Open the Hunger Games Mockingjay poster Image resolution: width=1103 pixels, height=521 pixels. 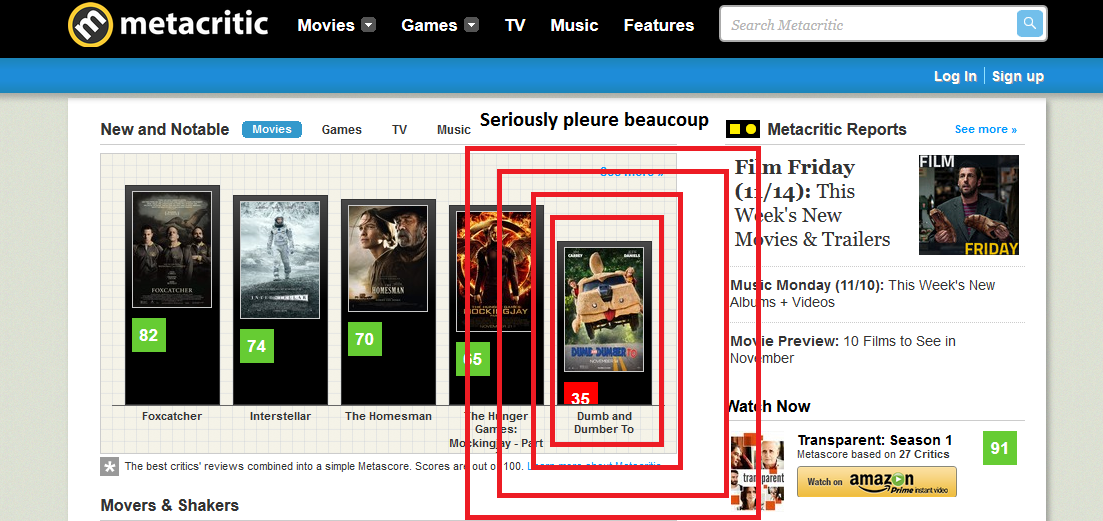click(x=495, y=271)
